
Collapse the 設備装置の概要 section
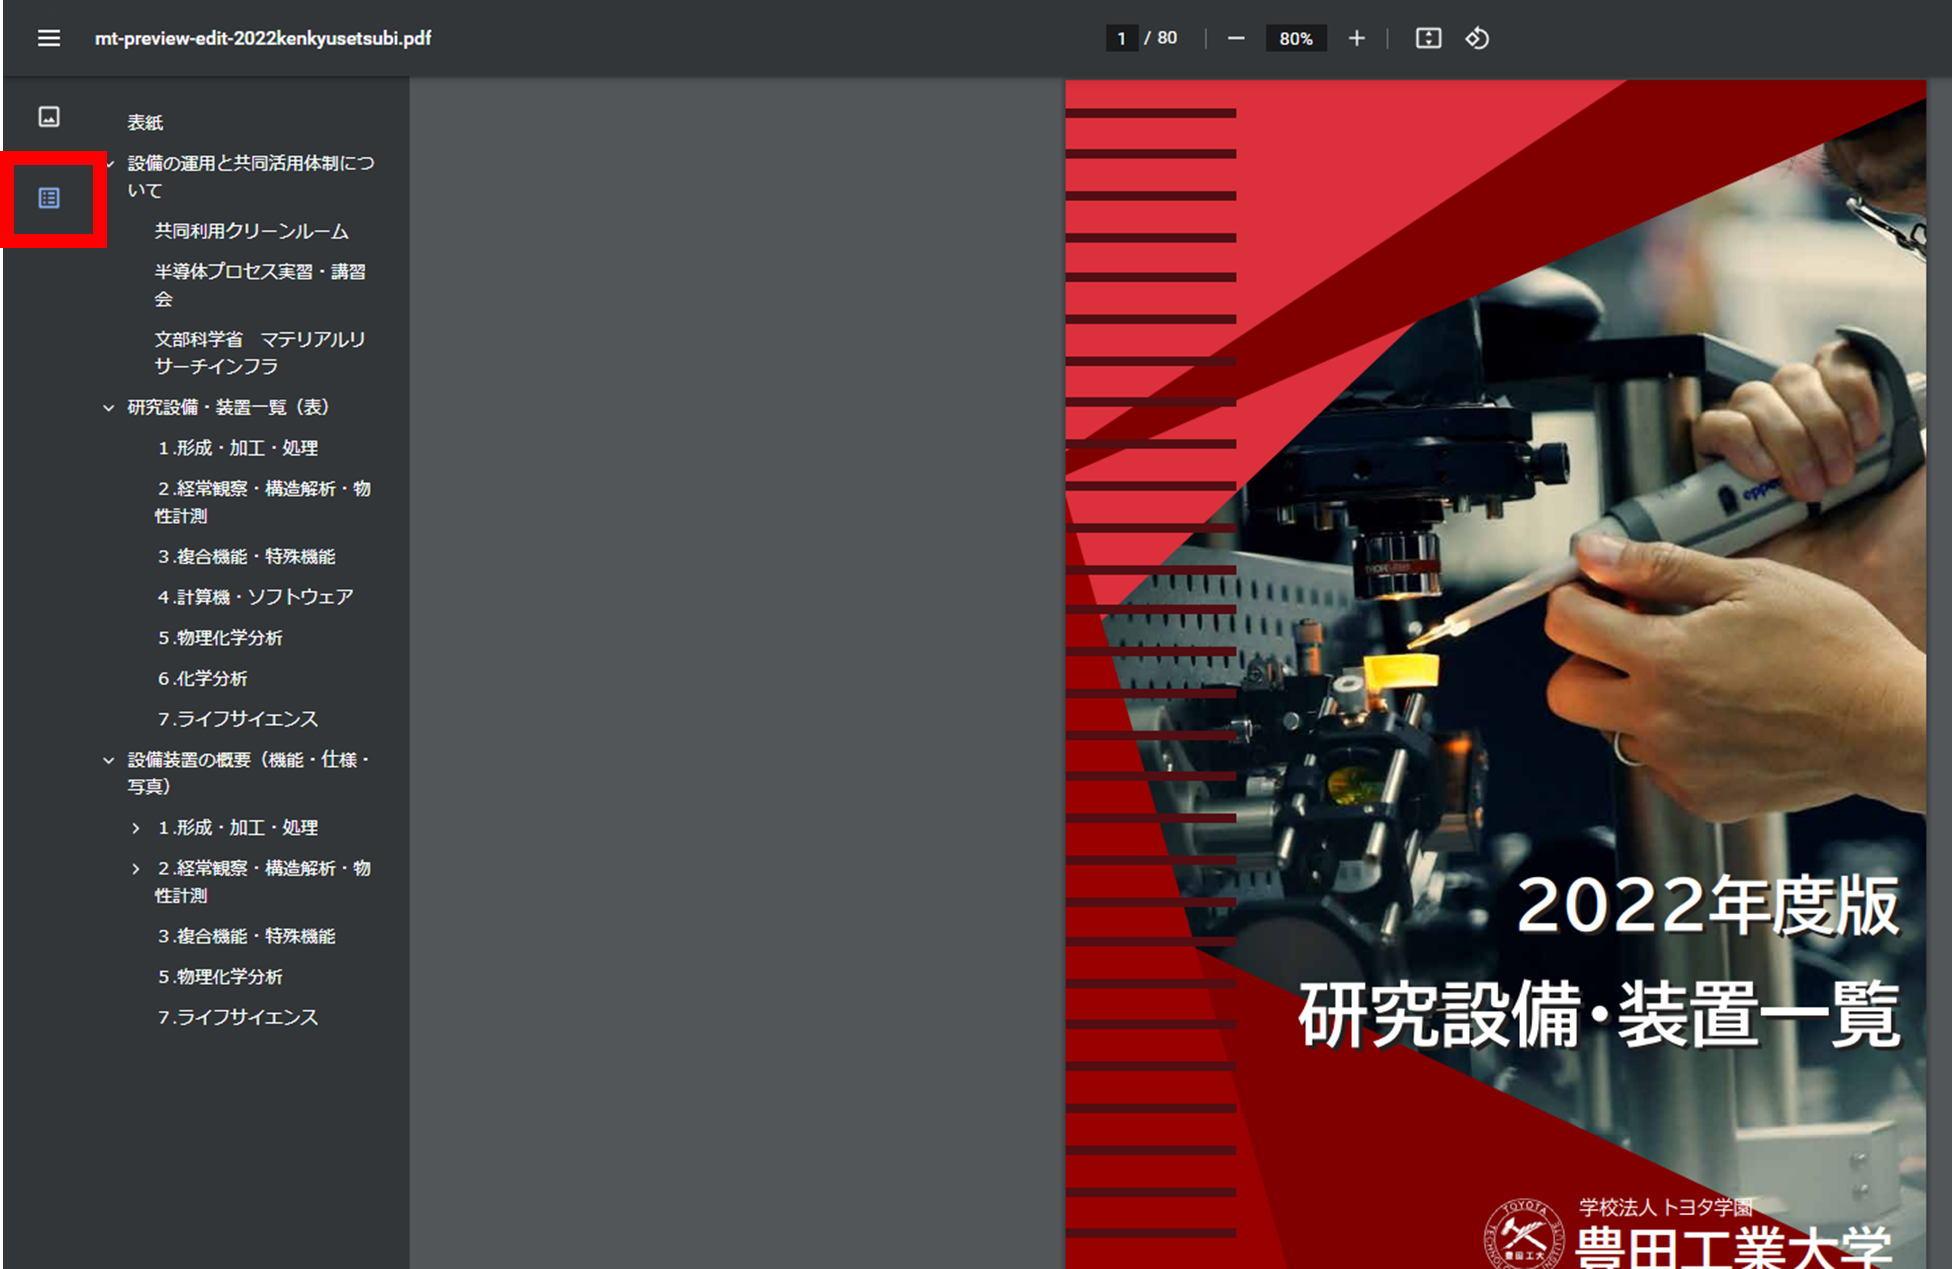[109, 760]
